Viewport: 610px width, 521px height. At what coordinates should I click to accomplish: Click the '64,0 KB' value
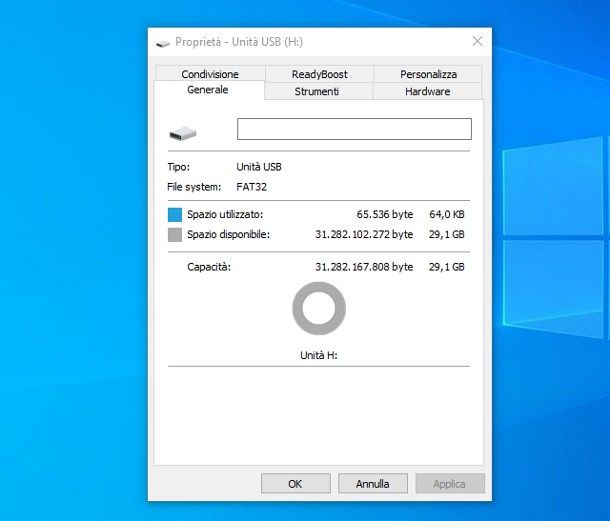[x=447, y=214]
